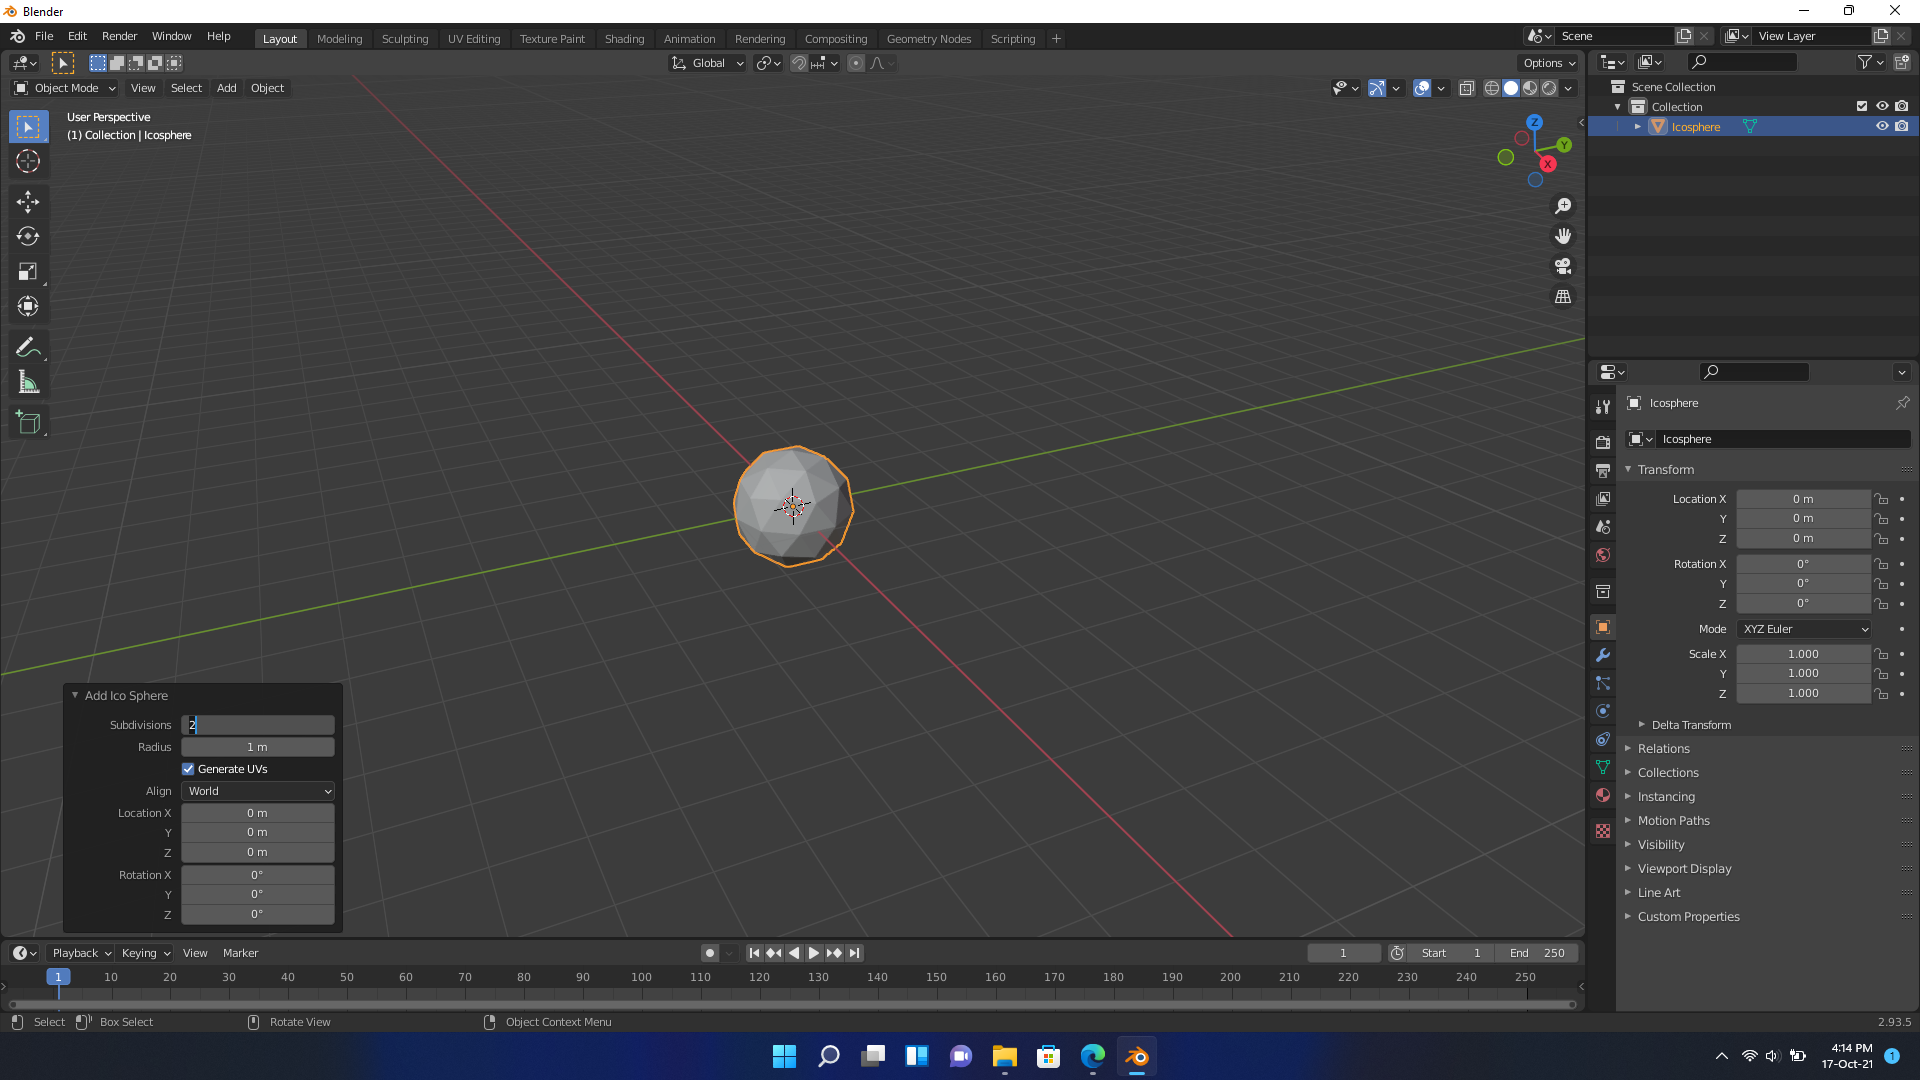This screenshot has width=1920, height=1080.
Task: Open Physics properties tab icon
Action: (1603, 712)
